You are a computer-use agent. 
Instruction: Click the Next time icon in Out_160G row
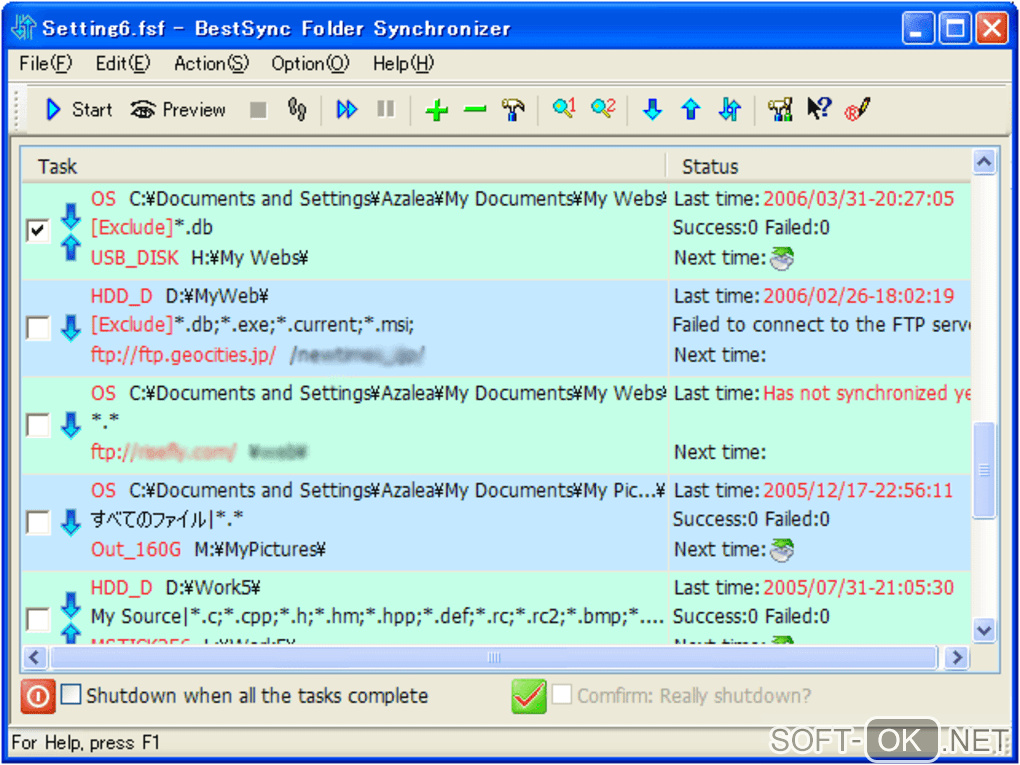tap(782, 550)
